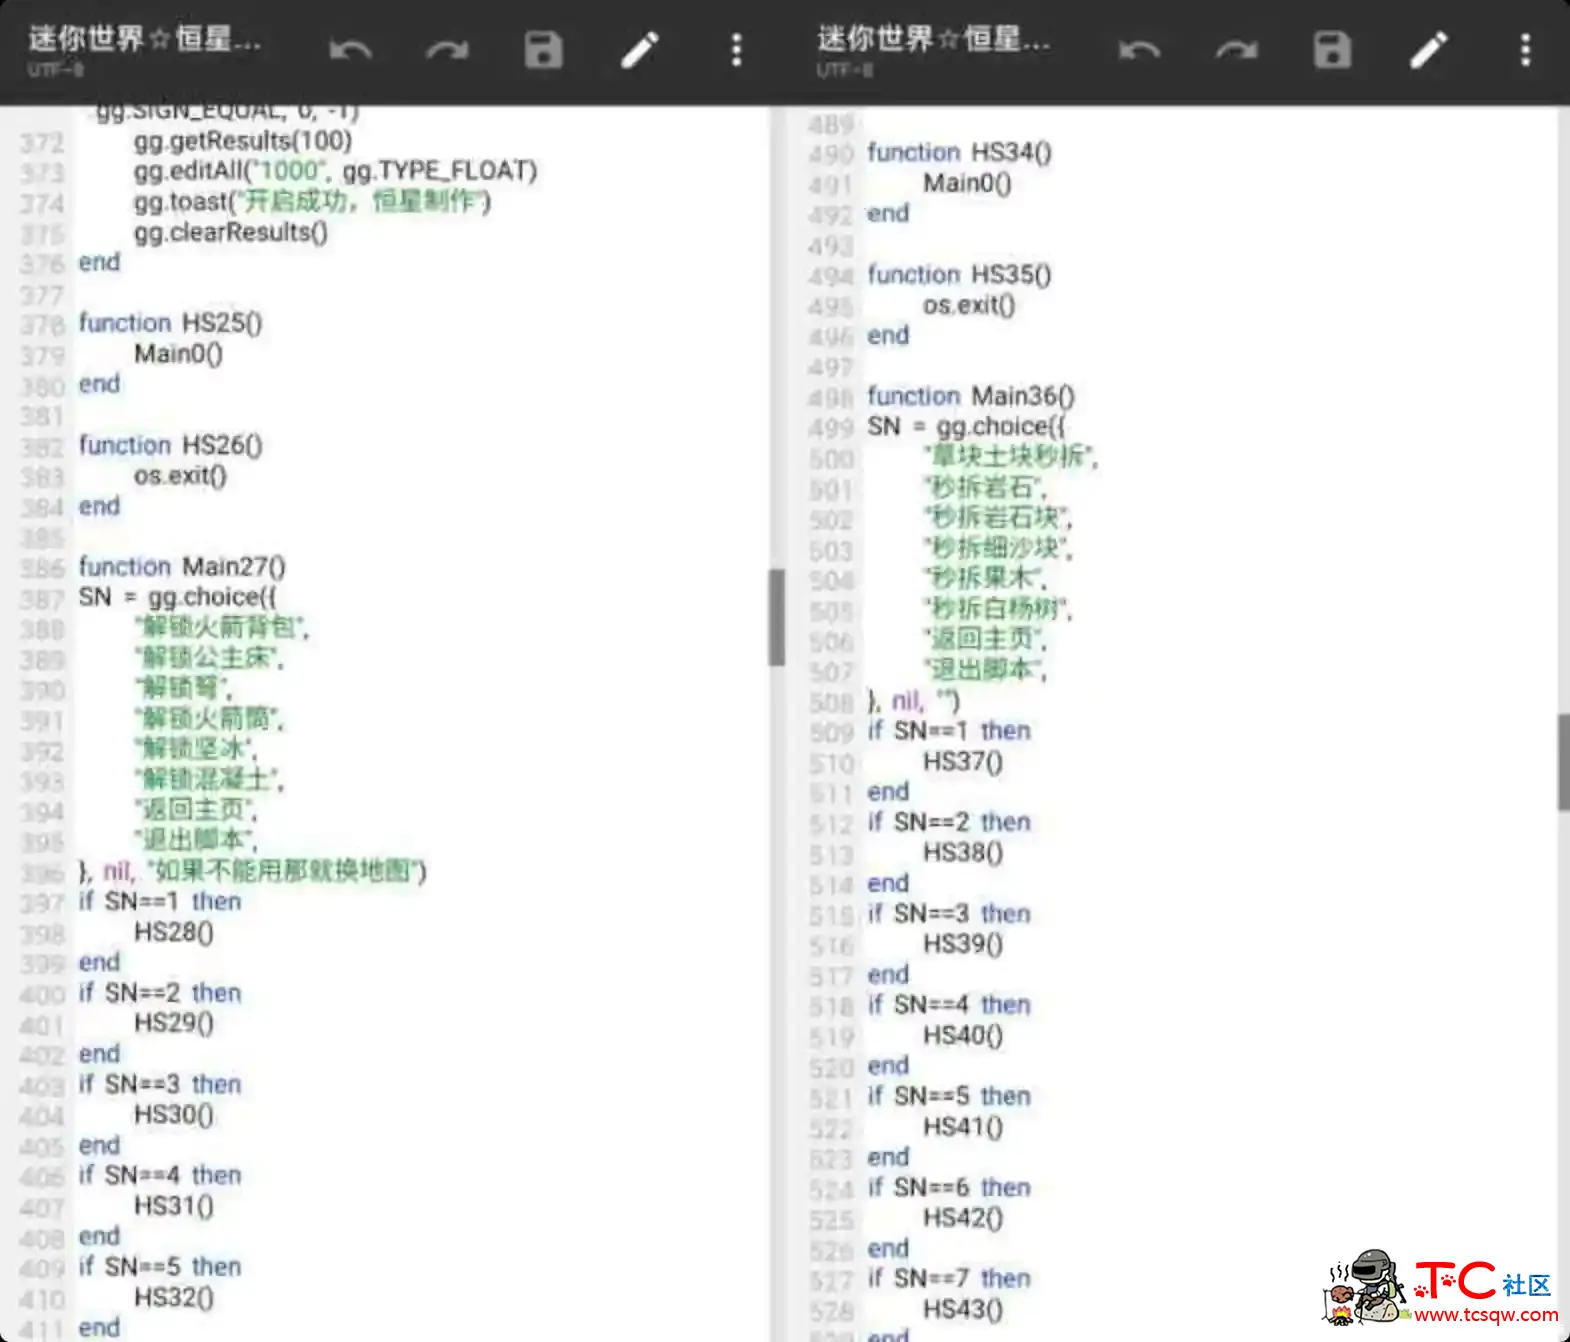Click '}, nil, "")' on line 508
This screenshot has width=1570, height=1342.
[x=913, y=701]
